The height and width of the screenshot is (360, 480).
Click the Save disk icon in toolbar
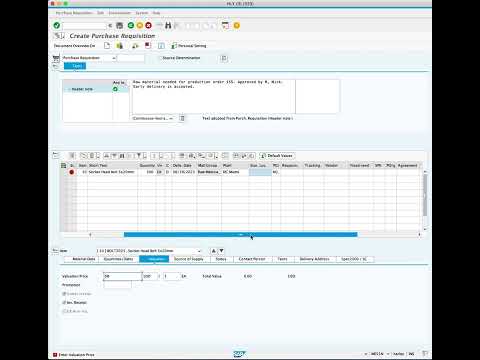tap(119, 25)
